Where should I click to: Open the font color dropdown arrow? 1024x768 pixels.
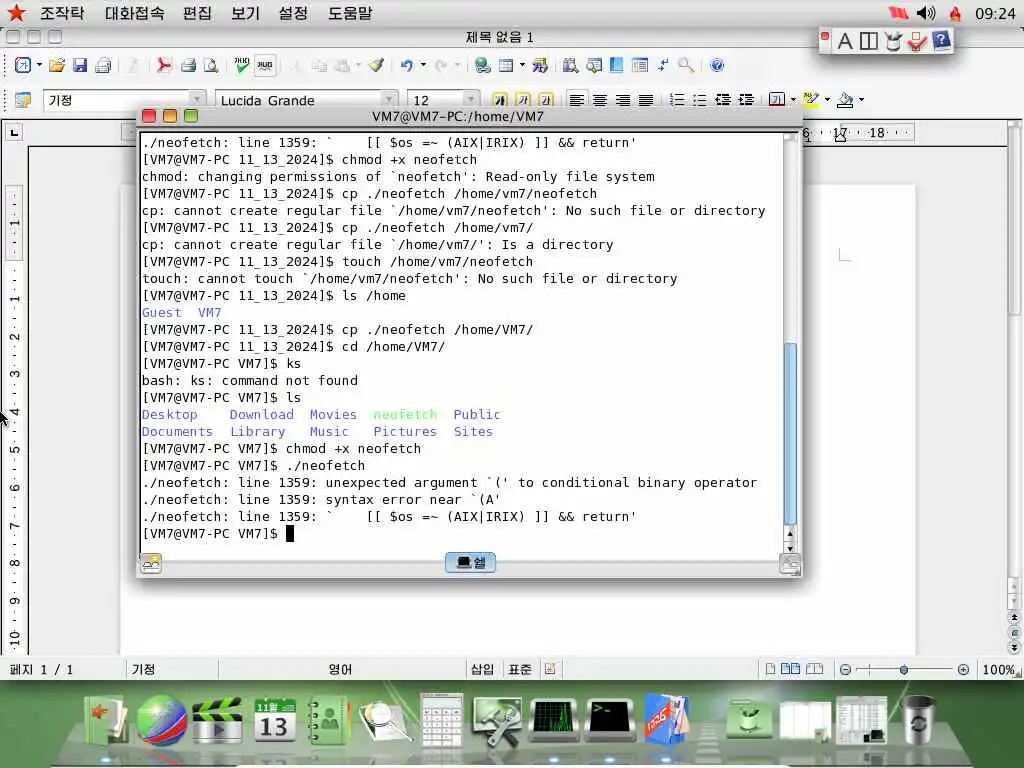click(x=793, y=100)
